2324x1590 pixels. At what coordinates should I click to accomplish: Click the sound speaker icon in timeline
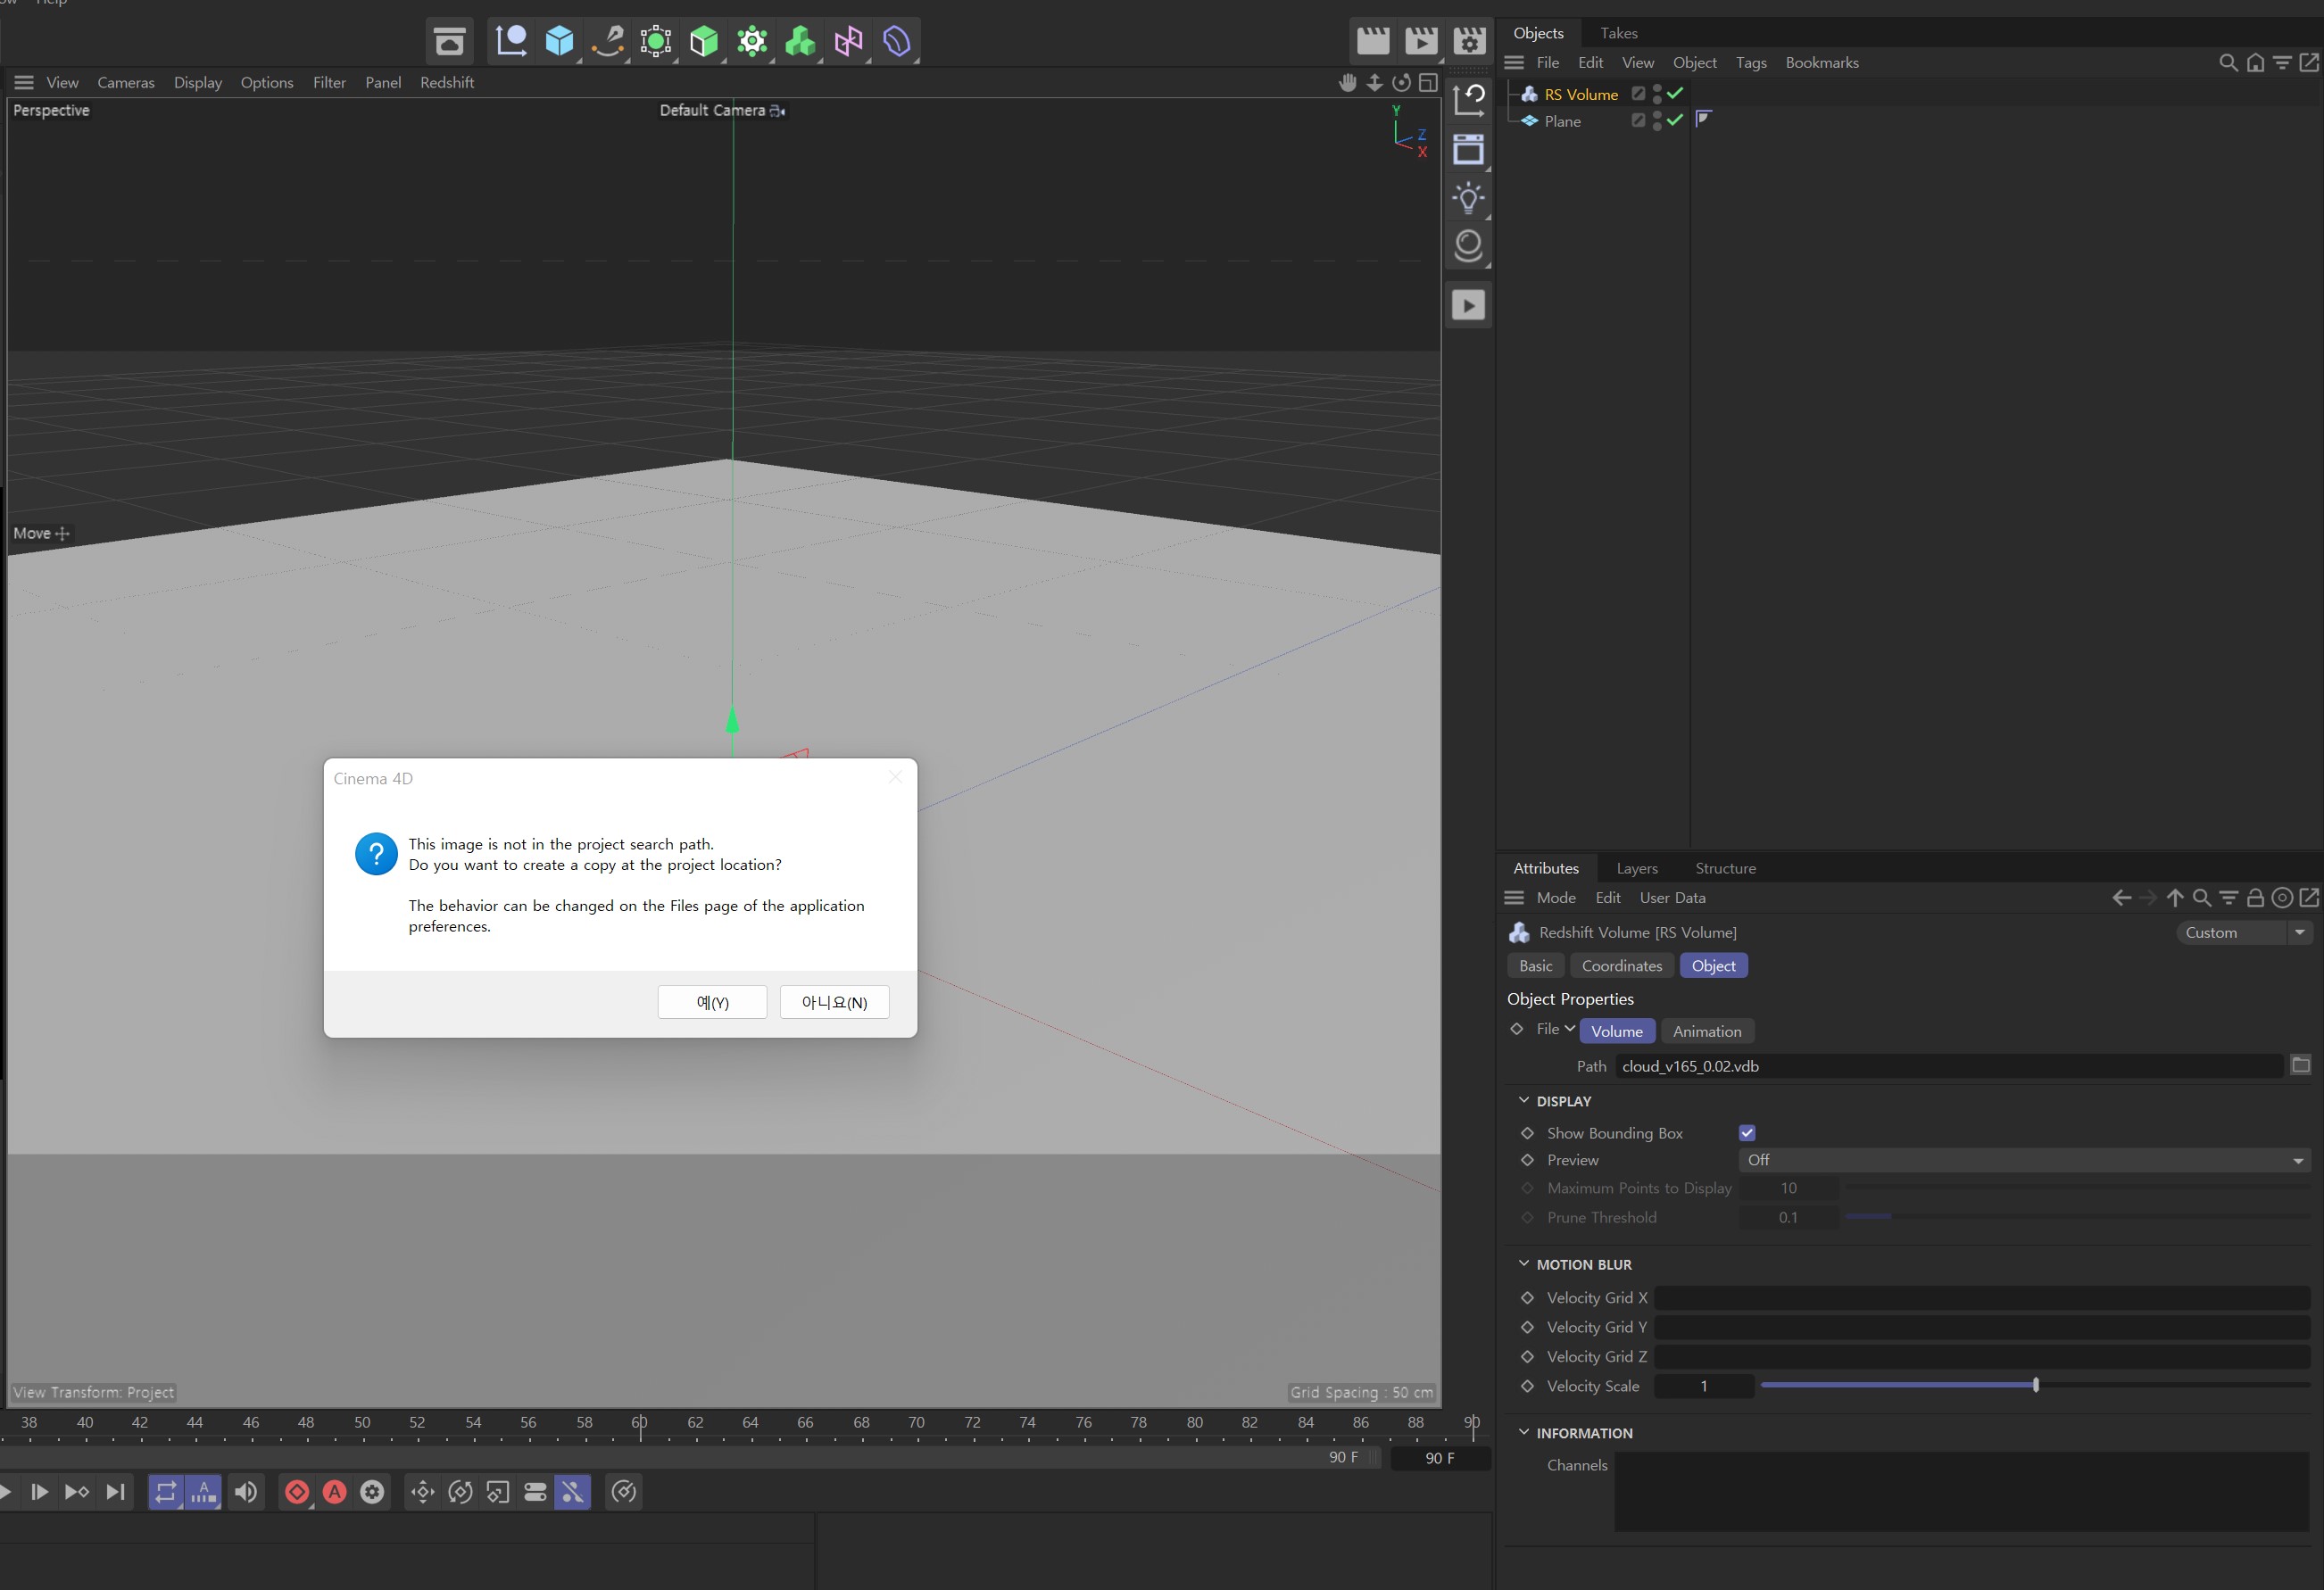click(245, 1492)
